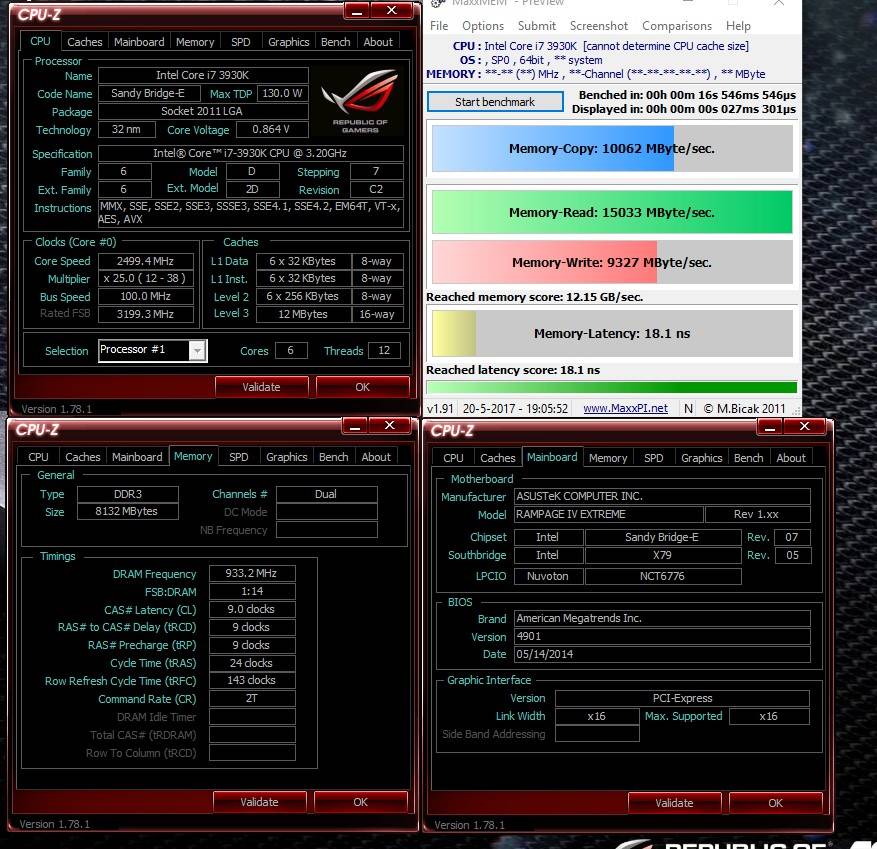877x849 pixels.
Task: Open SPD tab in Memory CPU-Z window
Action: coord(238,457)
